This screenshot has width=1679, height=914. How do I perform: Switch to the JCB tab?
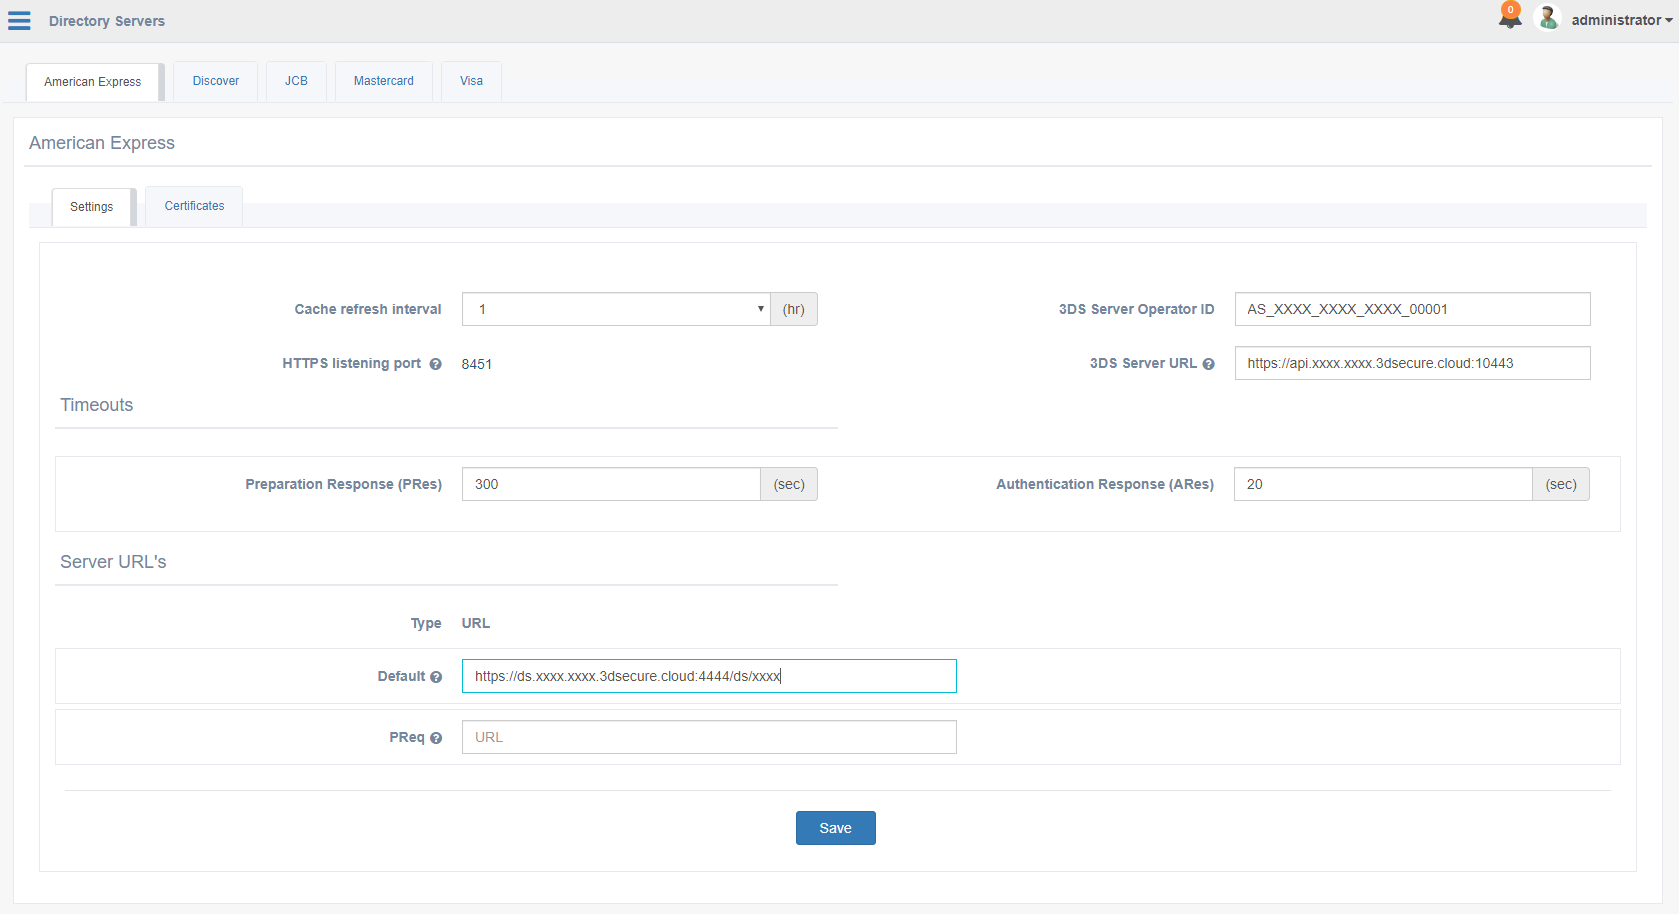[x=296, y=81]
